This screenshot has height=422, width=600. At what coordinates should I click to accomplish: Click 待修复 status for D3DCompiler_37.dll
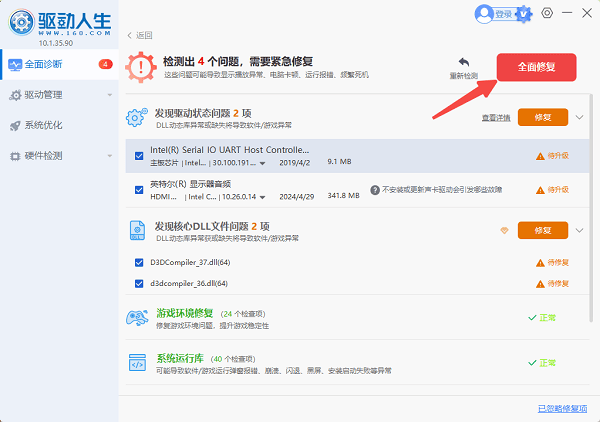point(553,262)
